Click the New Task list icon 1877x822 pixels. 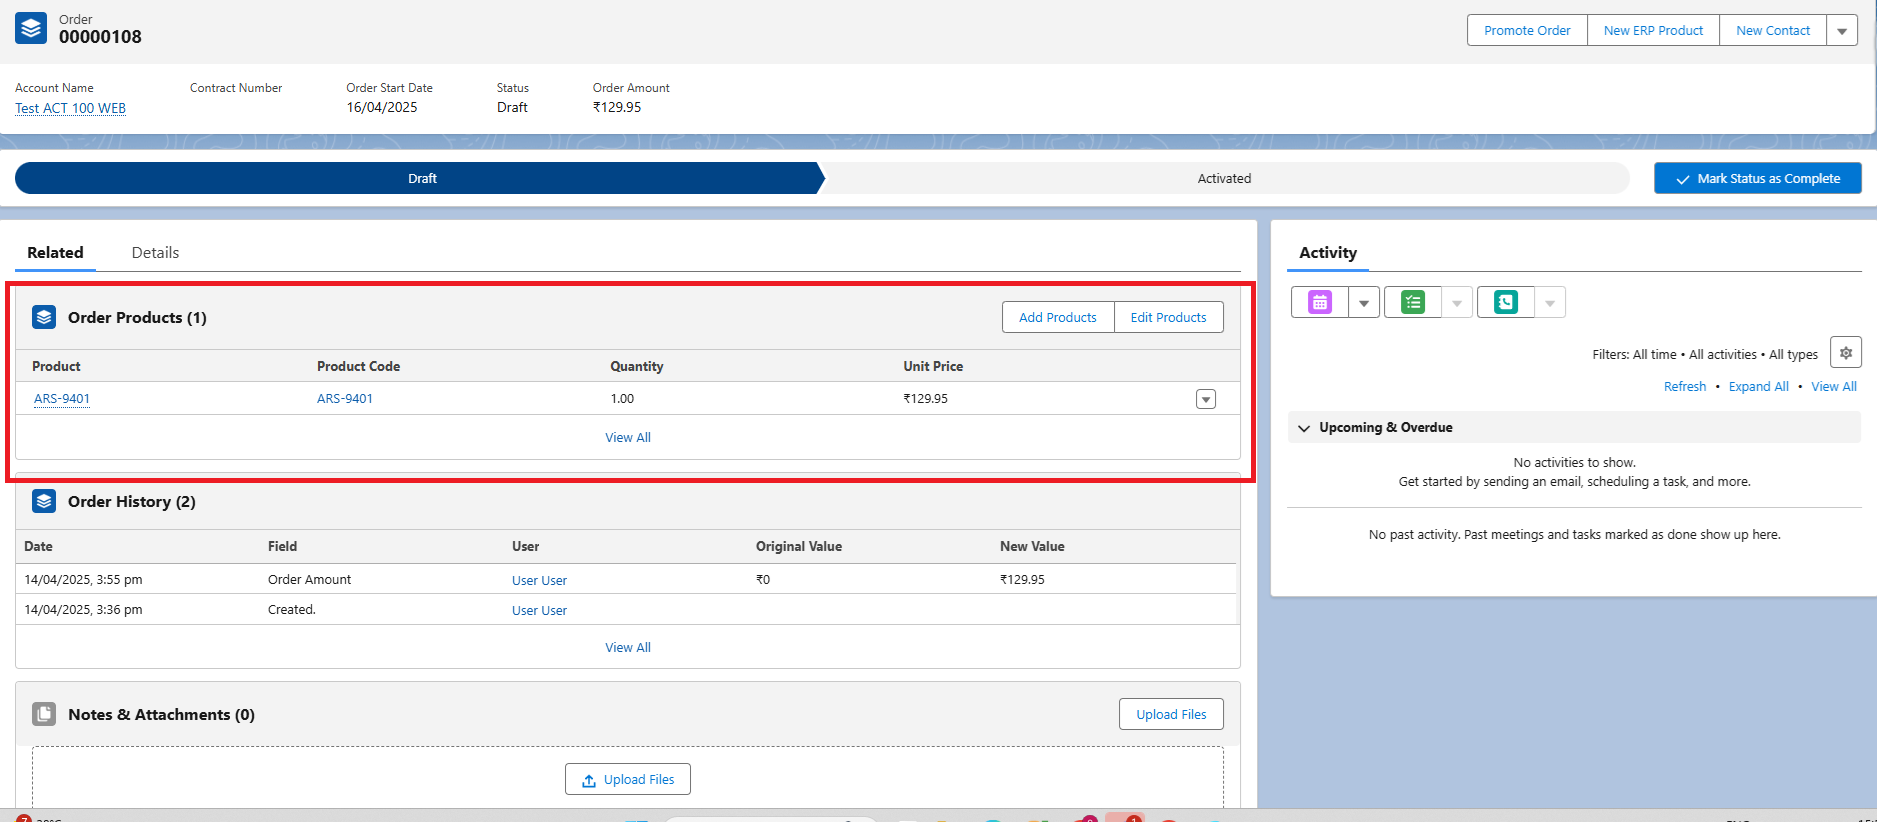1413,302
